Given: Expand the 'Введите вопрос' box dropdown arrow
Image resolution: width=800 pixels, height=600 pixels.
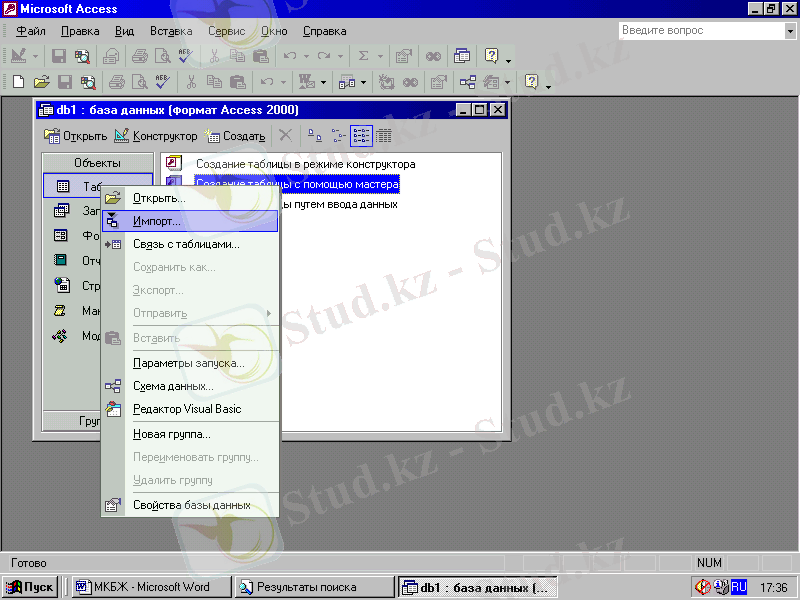Looking at the screenshot, I should (x=790, y=31).
